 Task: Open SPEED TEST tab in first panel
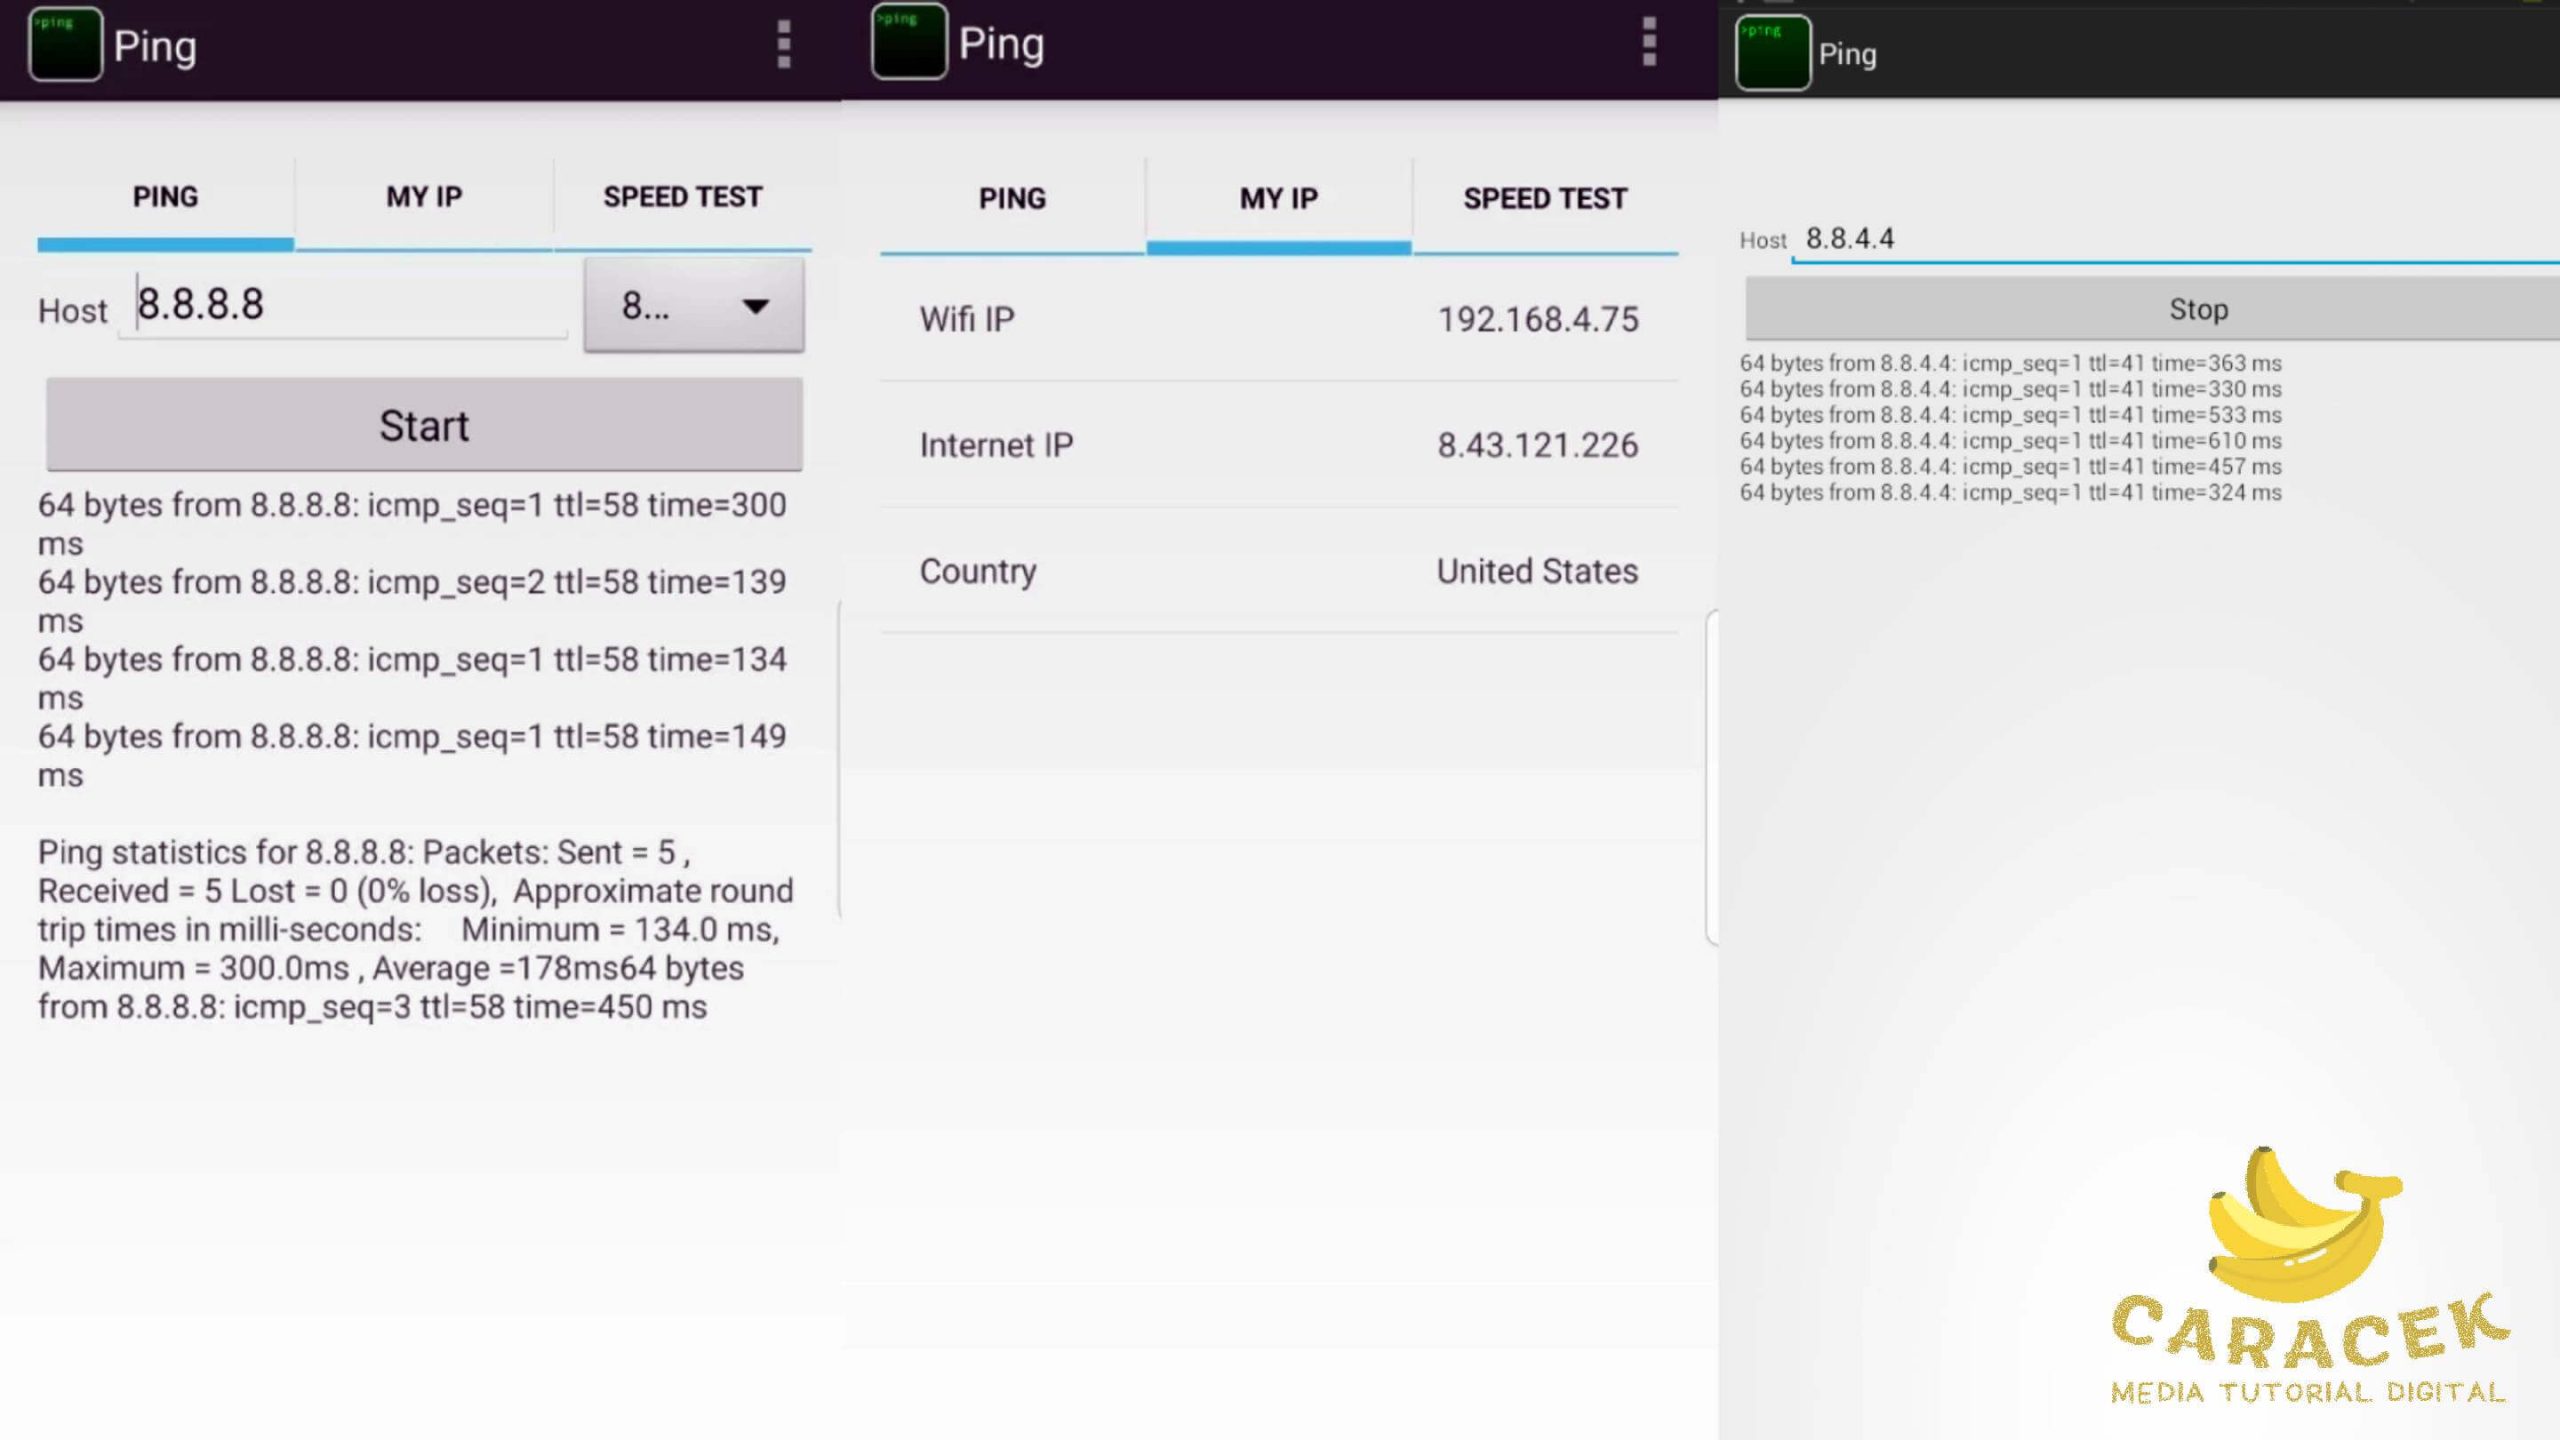coord(682,195)
